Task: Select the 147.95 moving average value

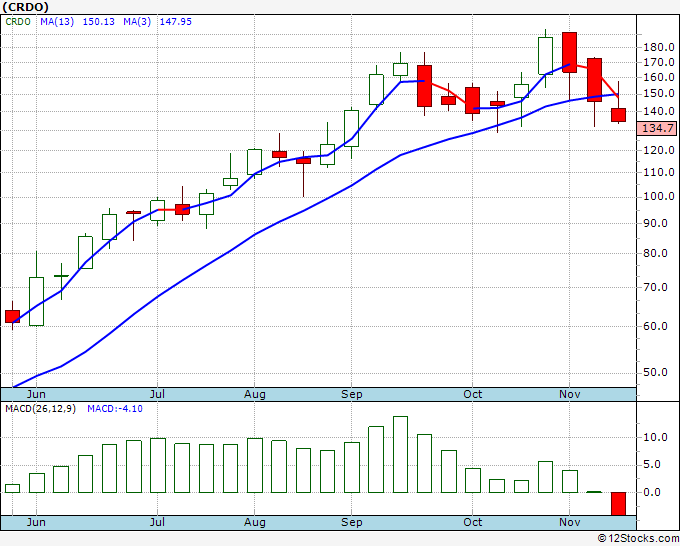Action: tap(176, 22)
